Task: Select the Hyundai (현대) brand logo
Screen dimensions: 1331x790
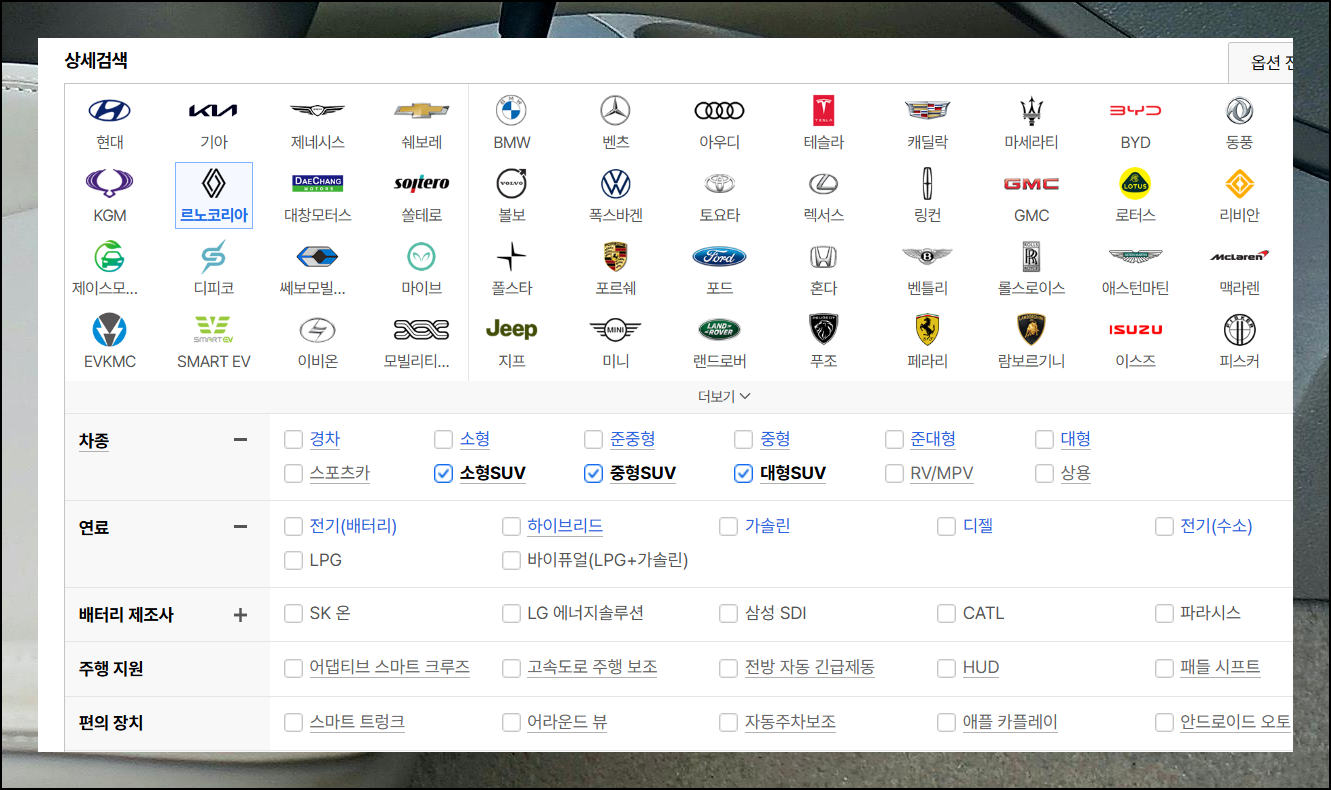Action: click(x=110, y=111)
